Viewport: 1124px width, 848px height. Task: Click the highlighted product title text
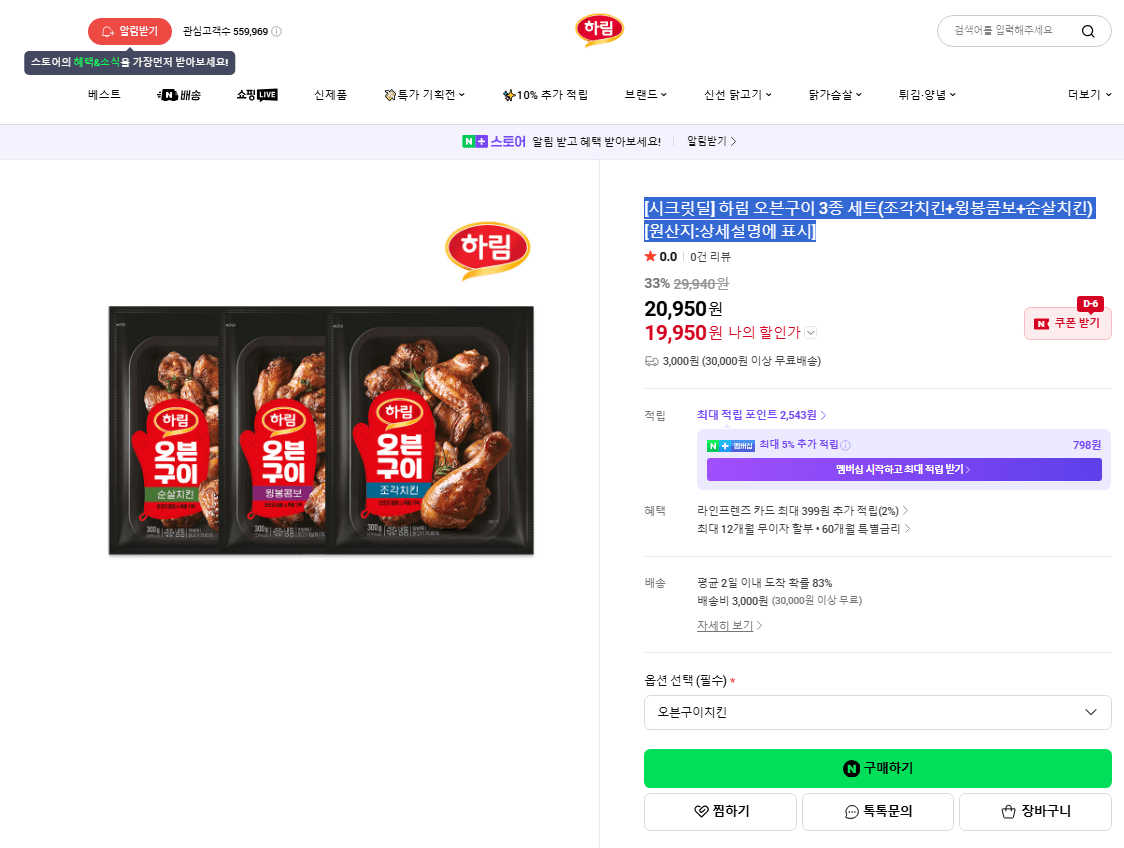869,219
